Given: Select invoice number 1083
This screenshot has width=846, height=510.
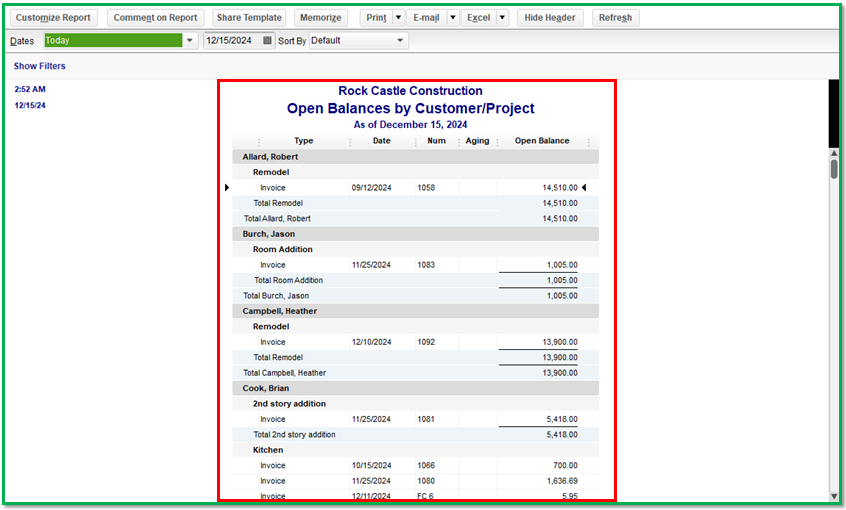Looking at the screenshot, I should tap(426, 265).
